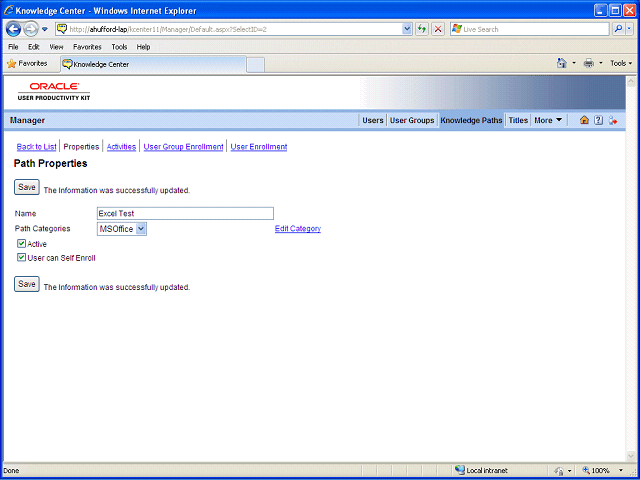Click the page scrollbar down arrow
Viewport: 640px width, 480px height.
click(x=631, y=456)
